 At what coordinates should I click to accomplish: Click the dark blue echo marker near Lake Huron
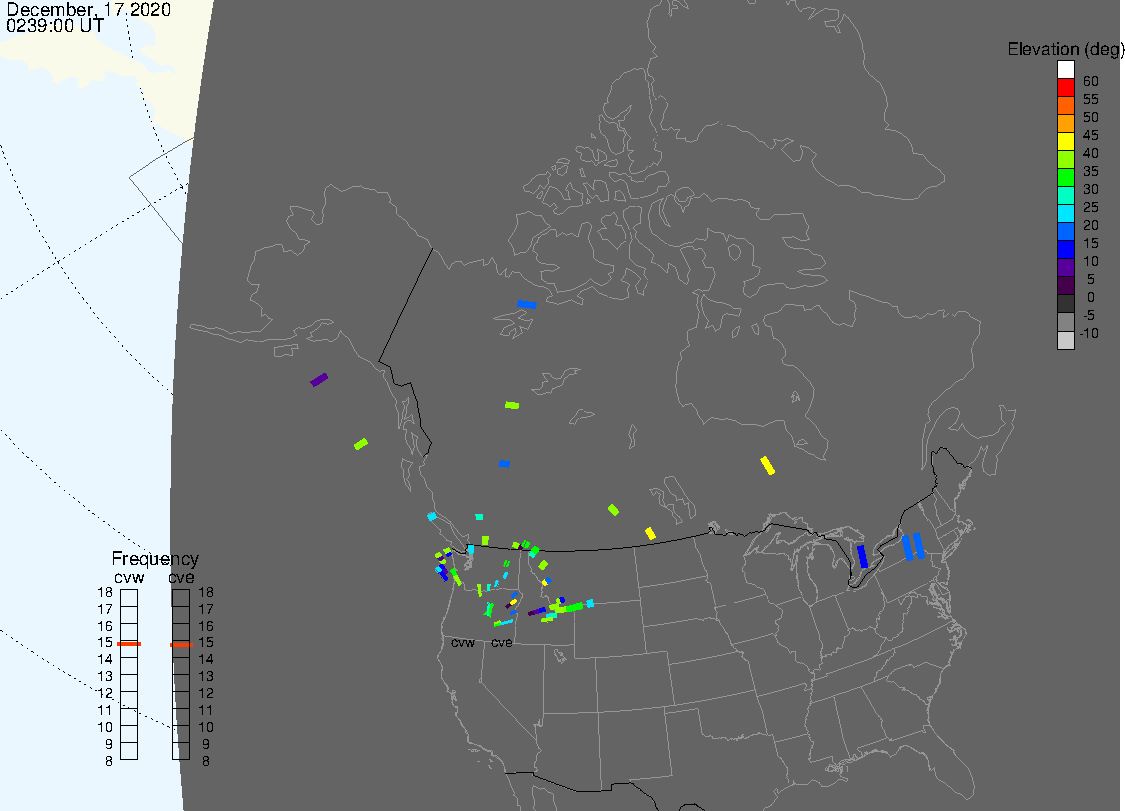coord(862,556)
